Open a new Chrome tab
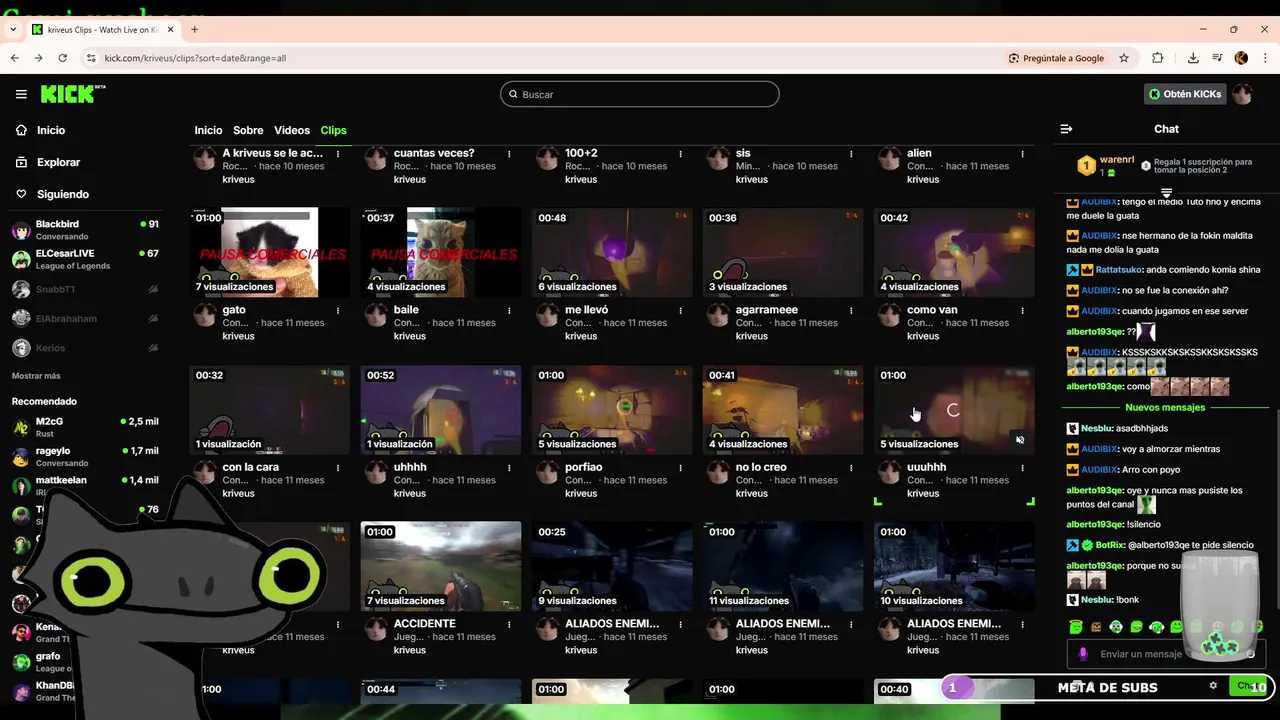Viewport: 1280px width, 720px height. click(194, 29)
